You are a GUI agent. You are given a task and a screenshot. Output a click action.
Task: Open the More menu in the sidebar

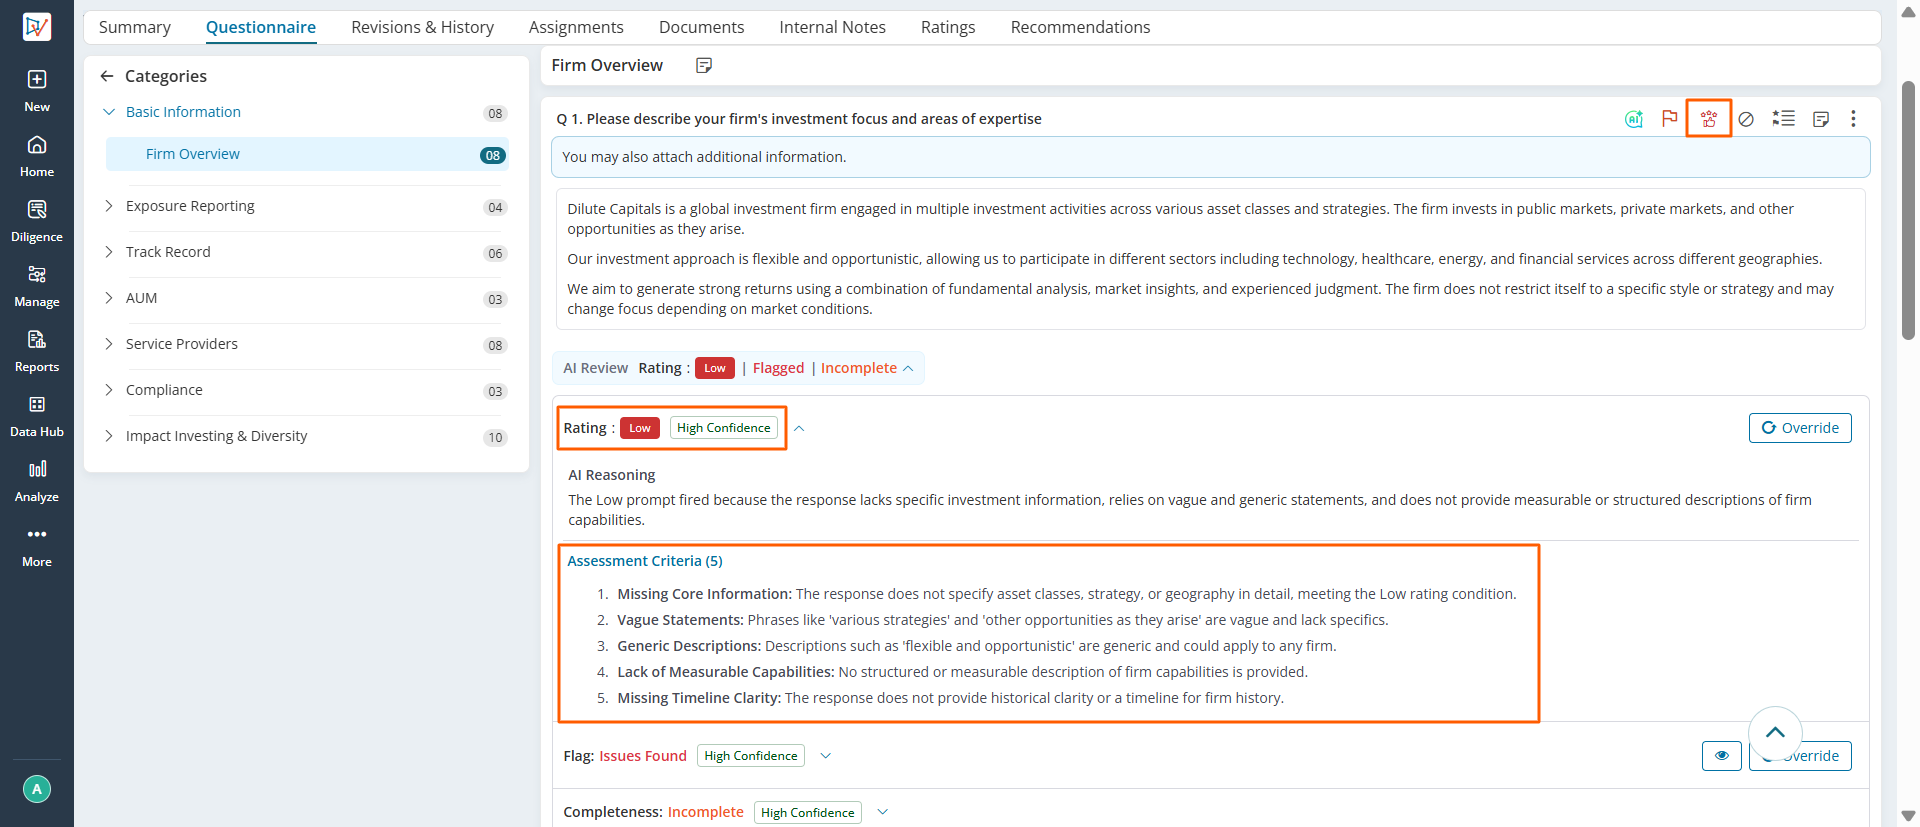tap(37, 545)
